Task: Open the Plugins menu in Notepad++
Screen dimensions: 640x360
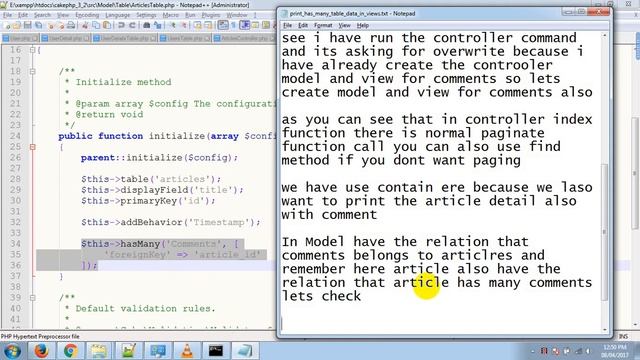Action: (211, 15)
